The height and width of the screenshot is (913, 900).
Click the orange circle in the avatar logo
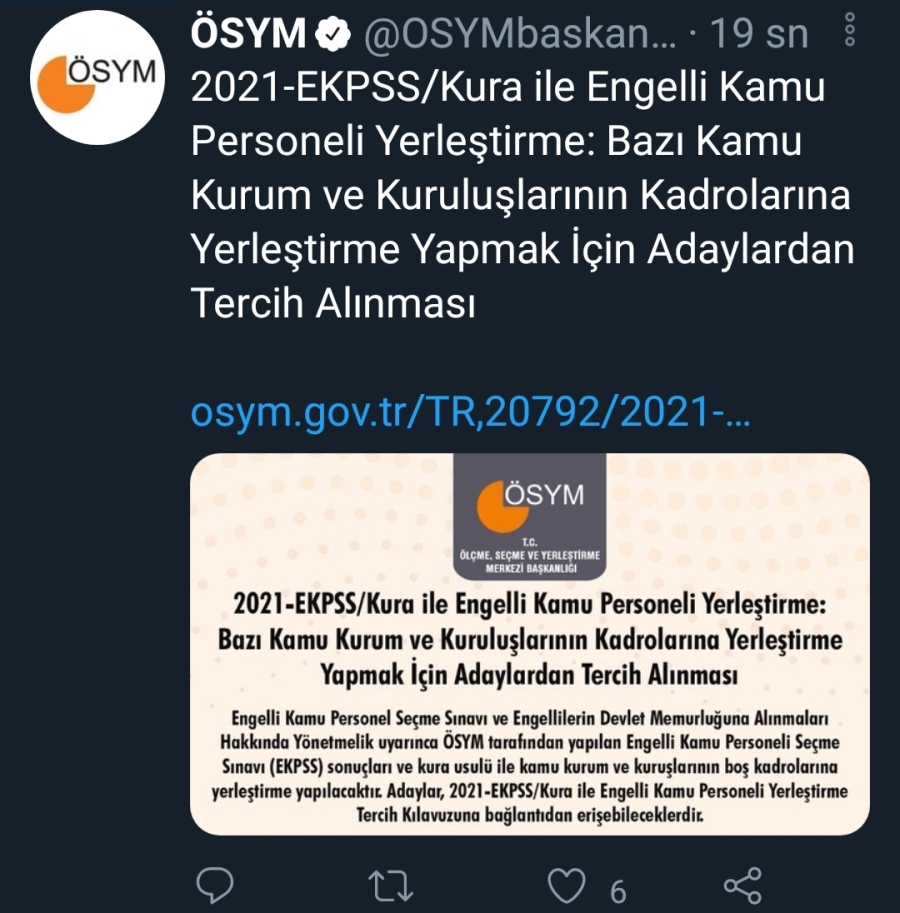tap(64, 84)
